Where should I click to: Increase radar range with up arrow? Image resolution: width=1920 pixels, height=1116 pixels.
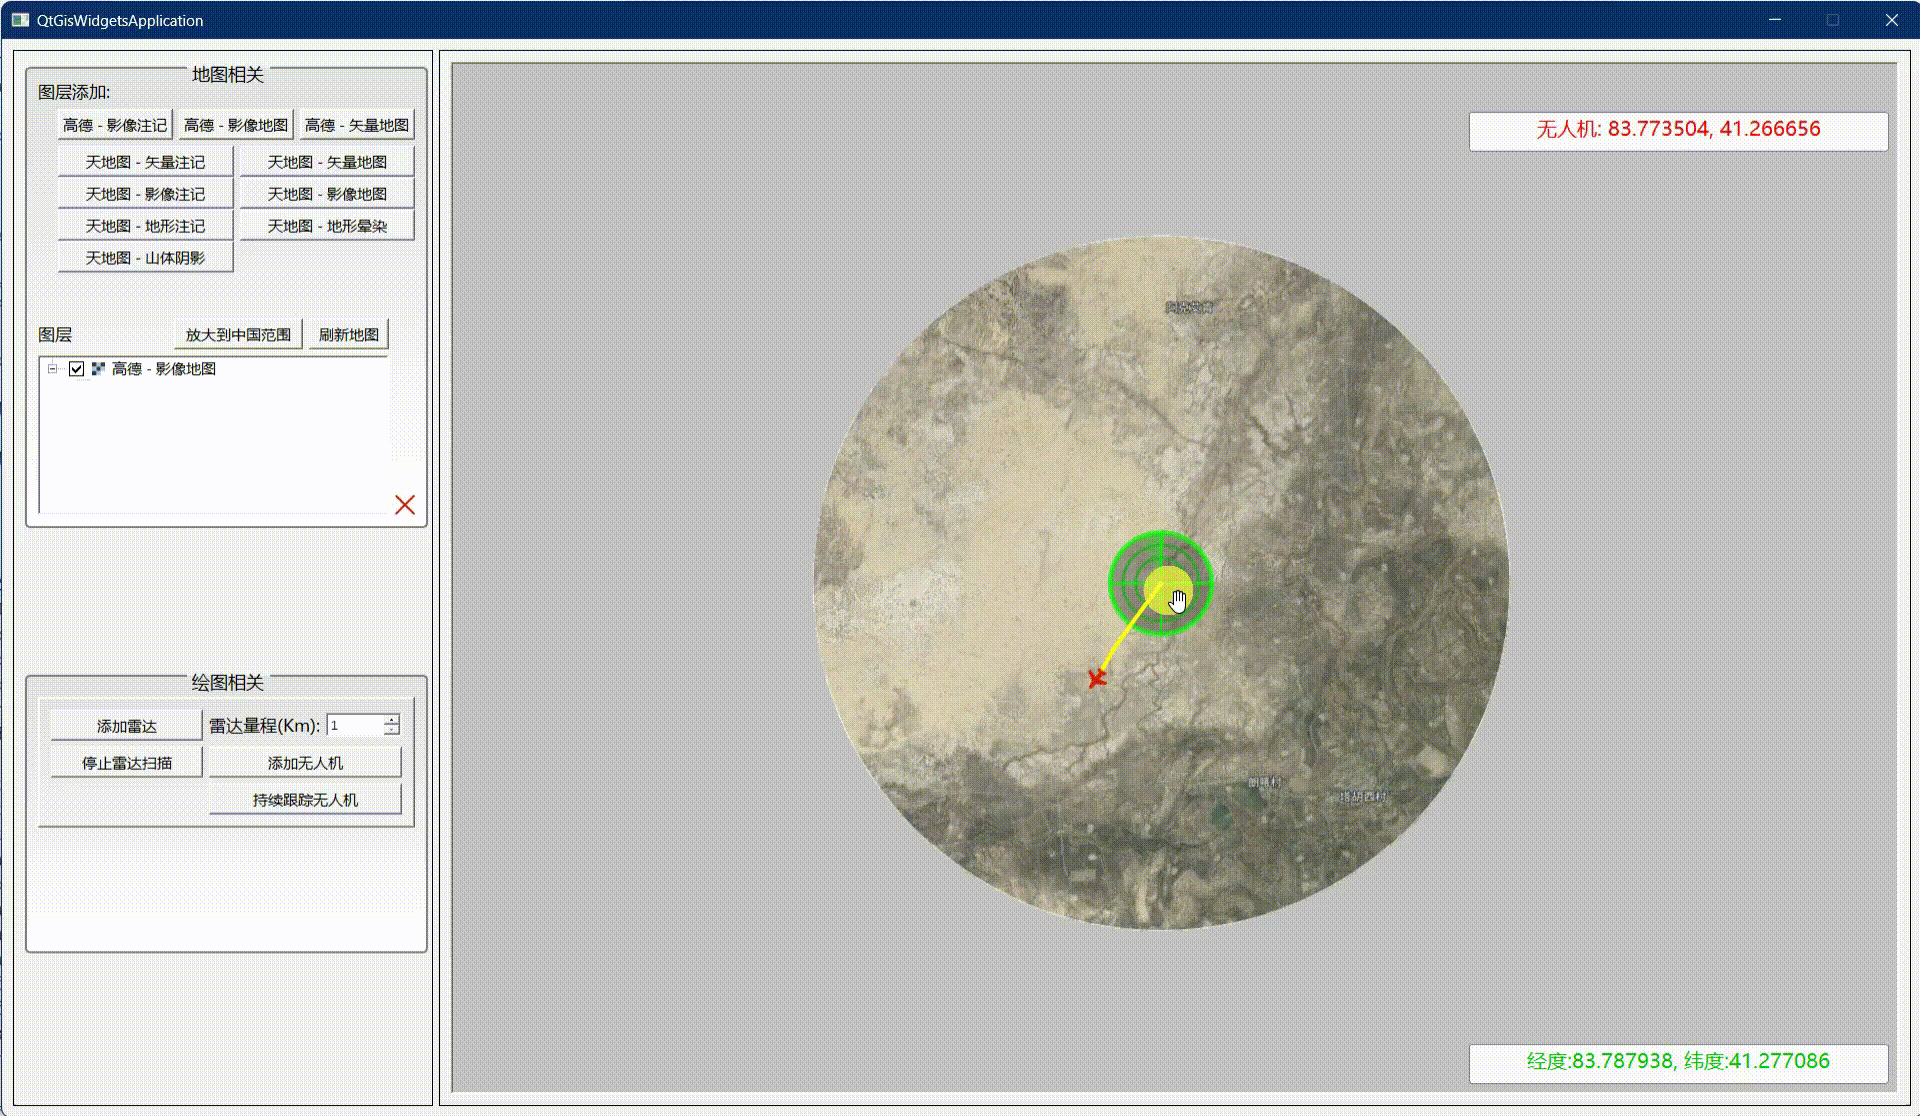click(x=392, y=720)
